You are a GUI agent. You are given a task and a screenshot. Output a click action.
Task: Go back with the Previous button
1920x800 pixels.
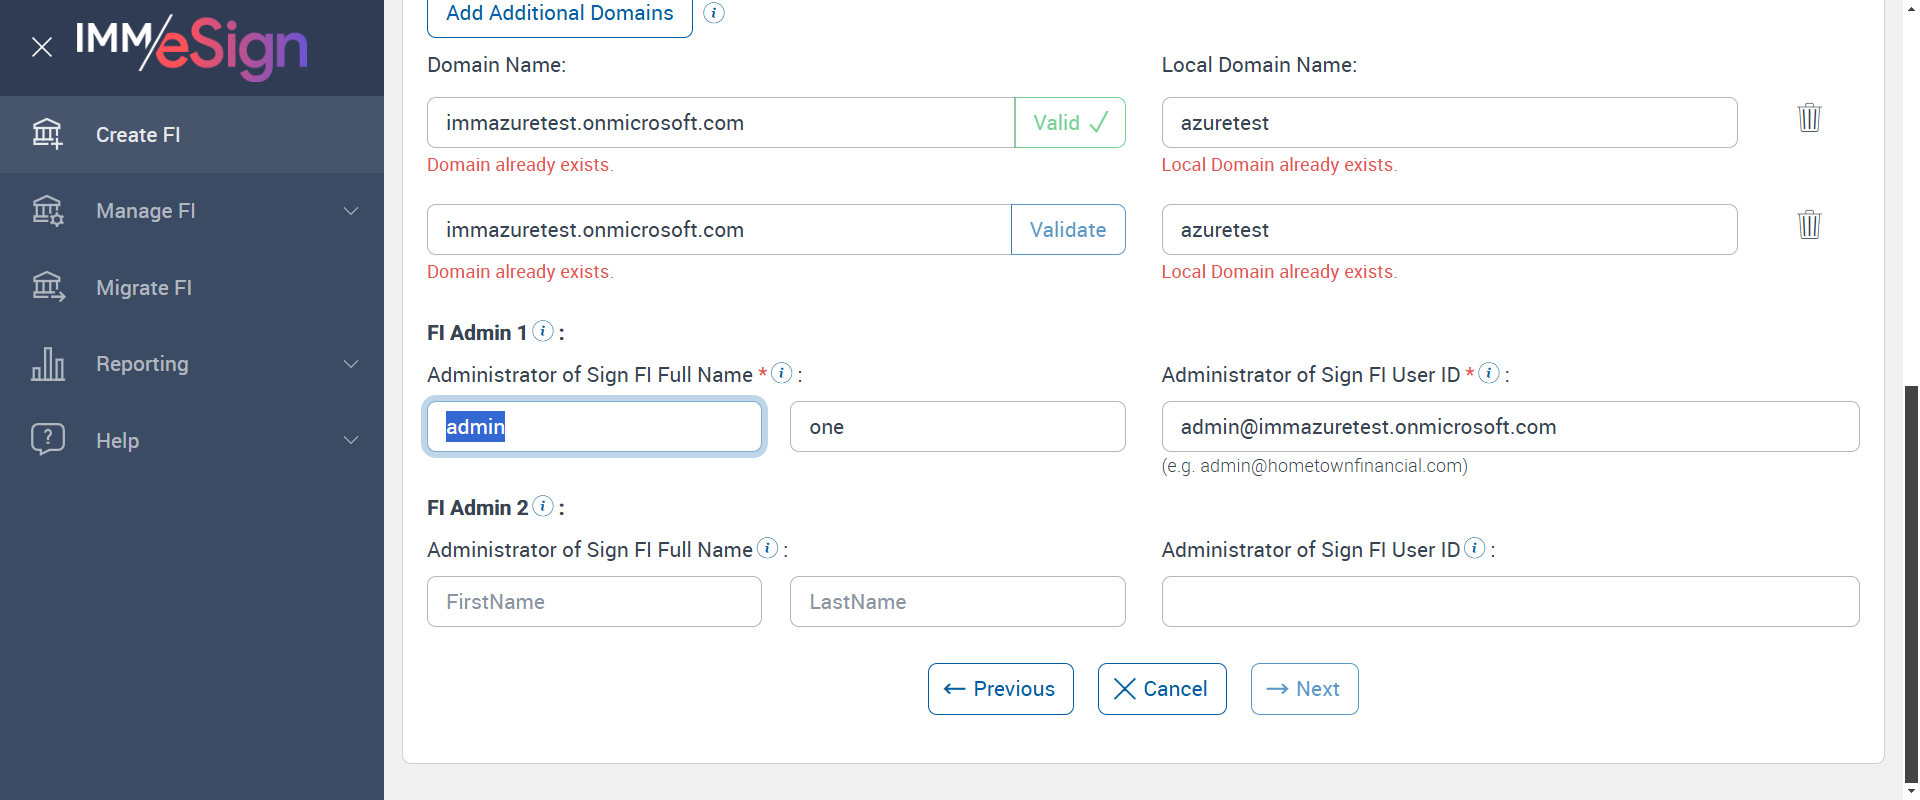click(1000, 689)
